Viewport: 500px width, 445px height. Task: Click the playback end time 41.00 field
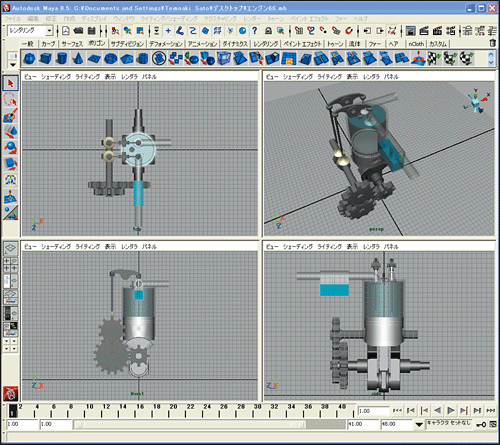[362, 424]
